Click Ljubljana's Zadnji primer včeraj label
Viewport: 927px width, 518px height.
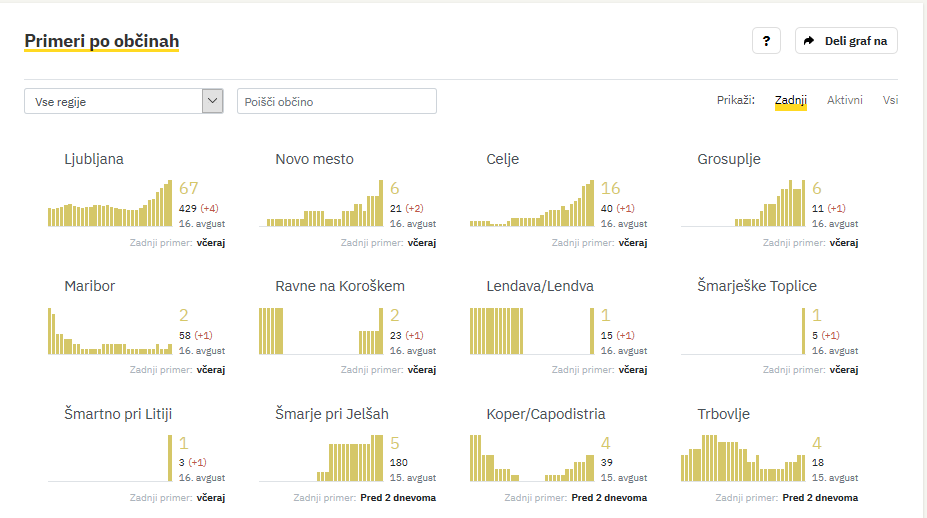coord(177,242)
